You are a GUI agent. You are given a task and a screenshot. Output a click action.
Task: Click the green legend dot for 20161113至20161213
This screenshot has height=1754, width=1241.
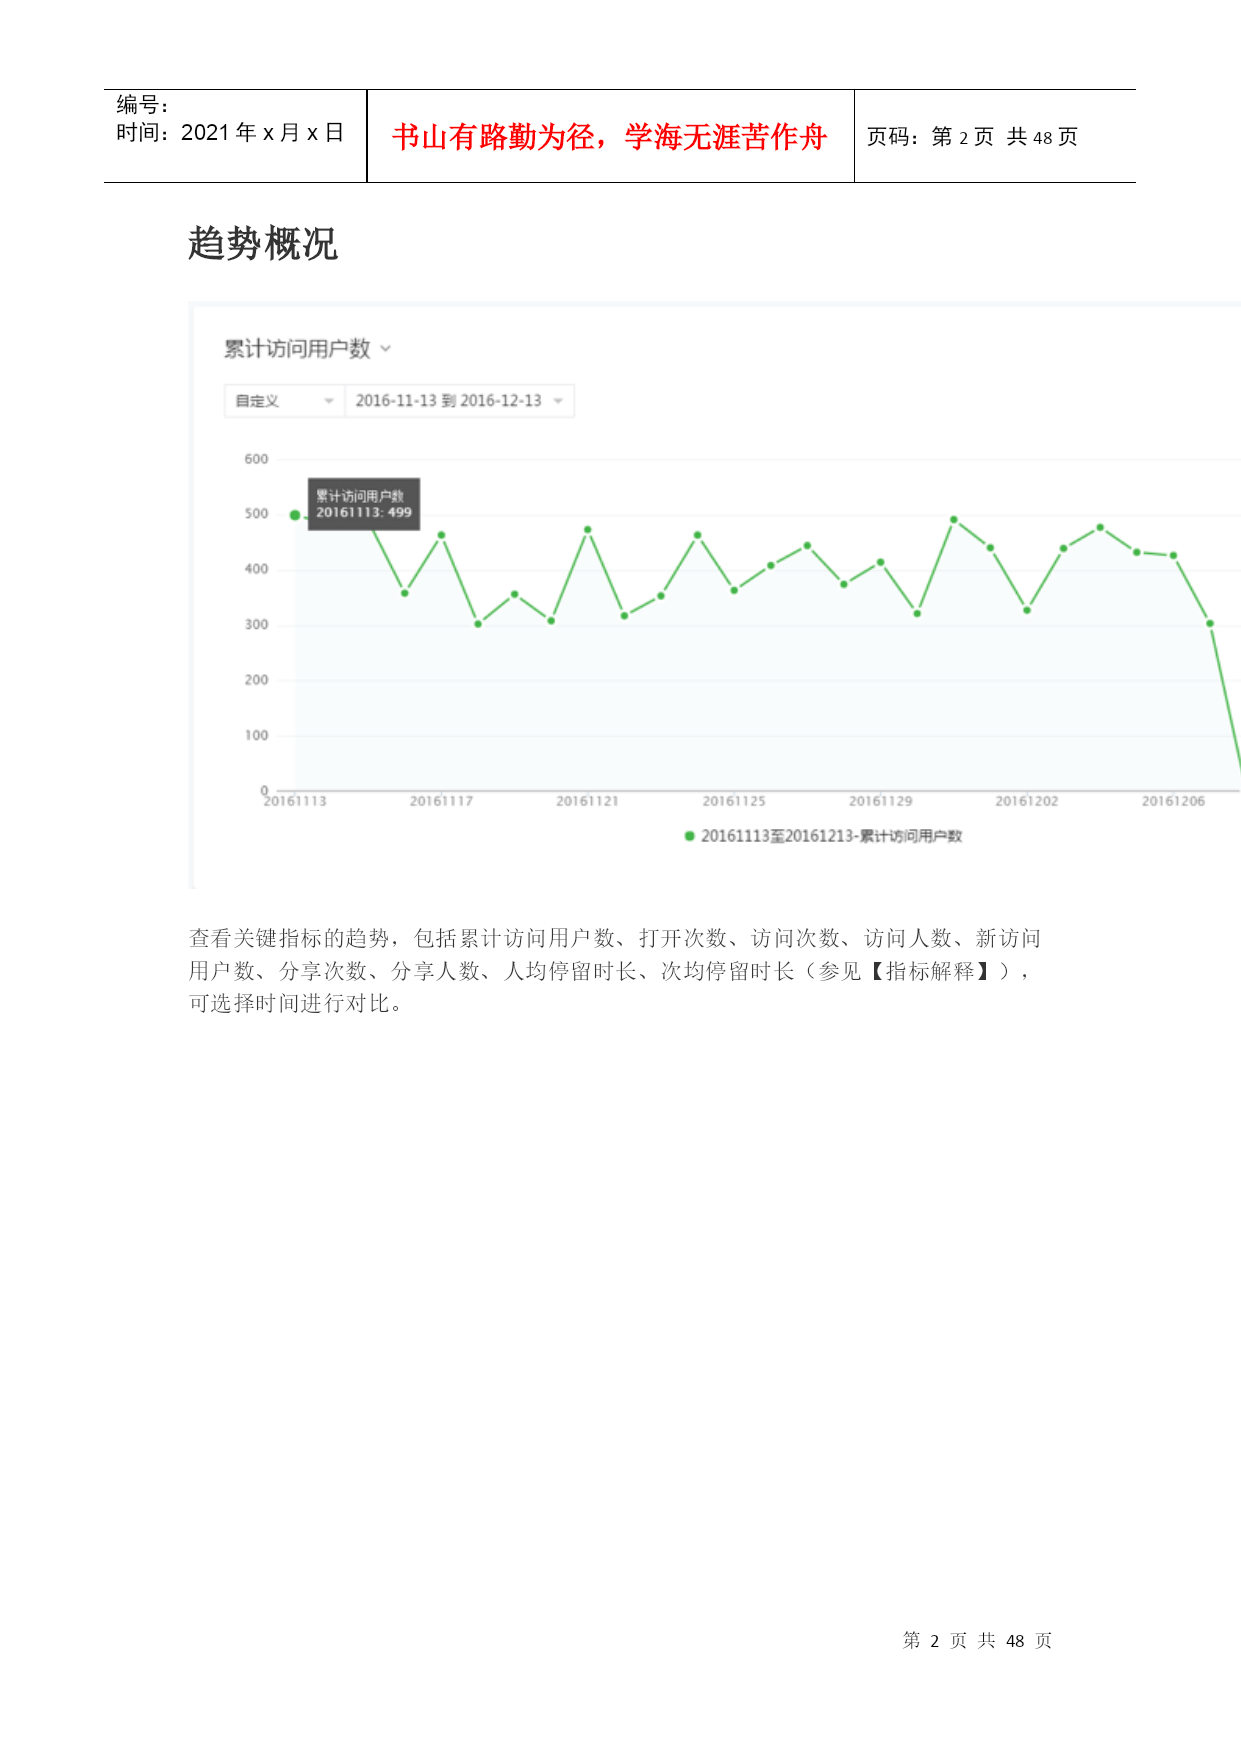coord(689,836)
